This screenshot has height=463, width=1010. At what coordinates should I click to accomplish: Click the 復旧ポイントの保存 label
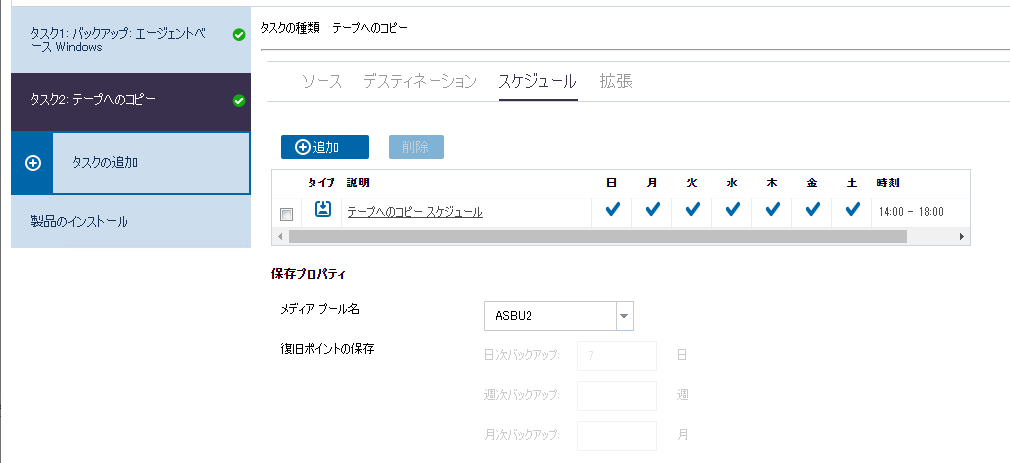pos(327,350)
